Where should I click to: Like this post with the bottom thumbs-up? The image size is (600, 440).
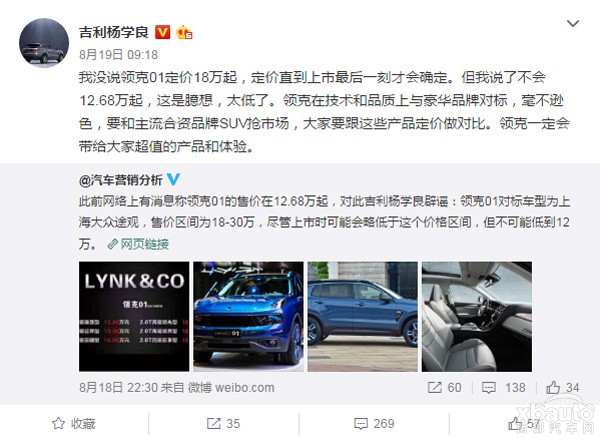(x=524, y=424)
